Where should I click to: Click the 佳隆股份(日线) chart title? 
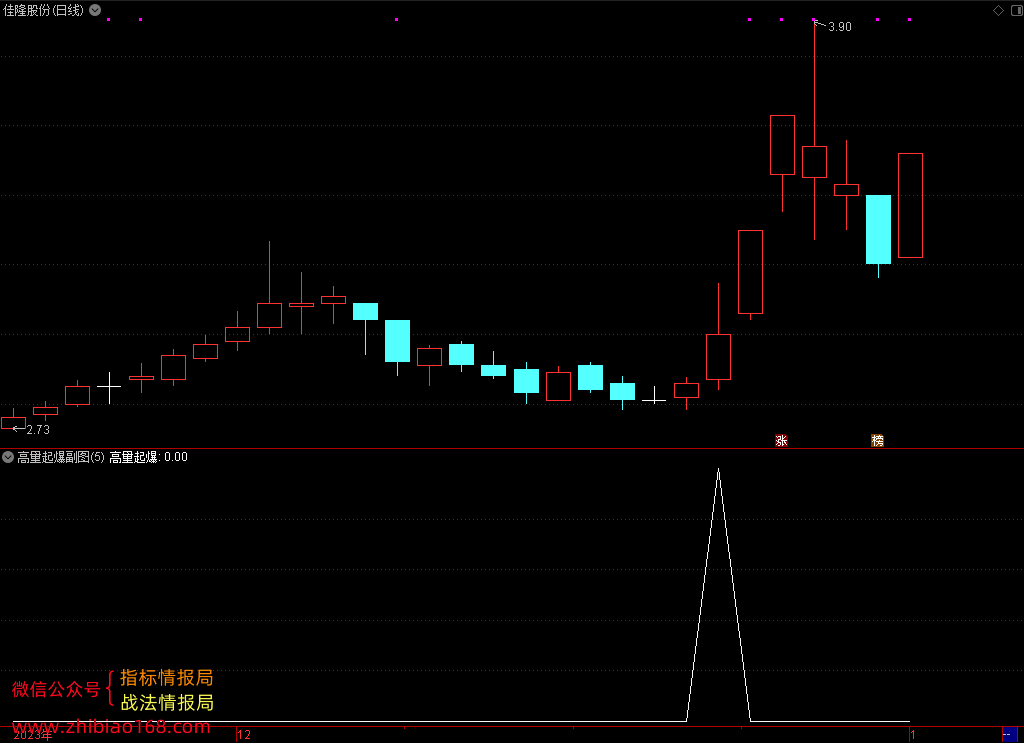[x=43, y=10]
